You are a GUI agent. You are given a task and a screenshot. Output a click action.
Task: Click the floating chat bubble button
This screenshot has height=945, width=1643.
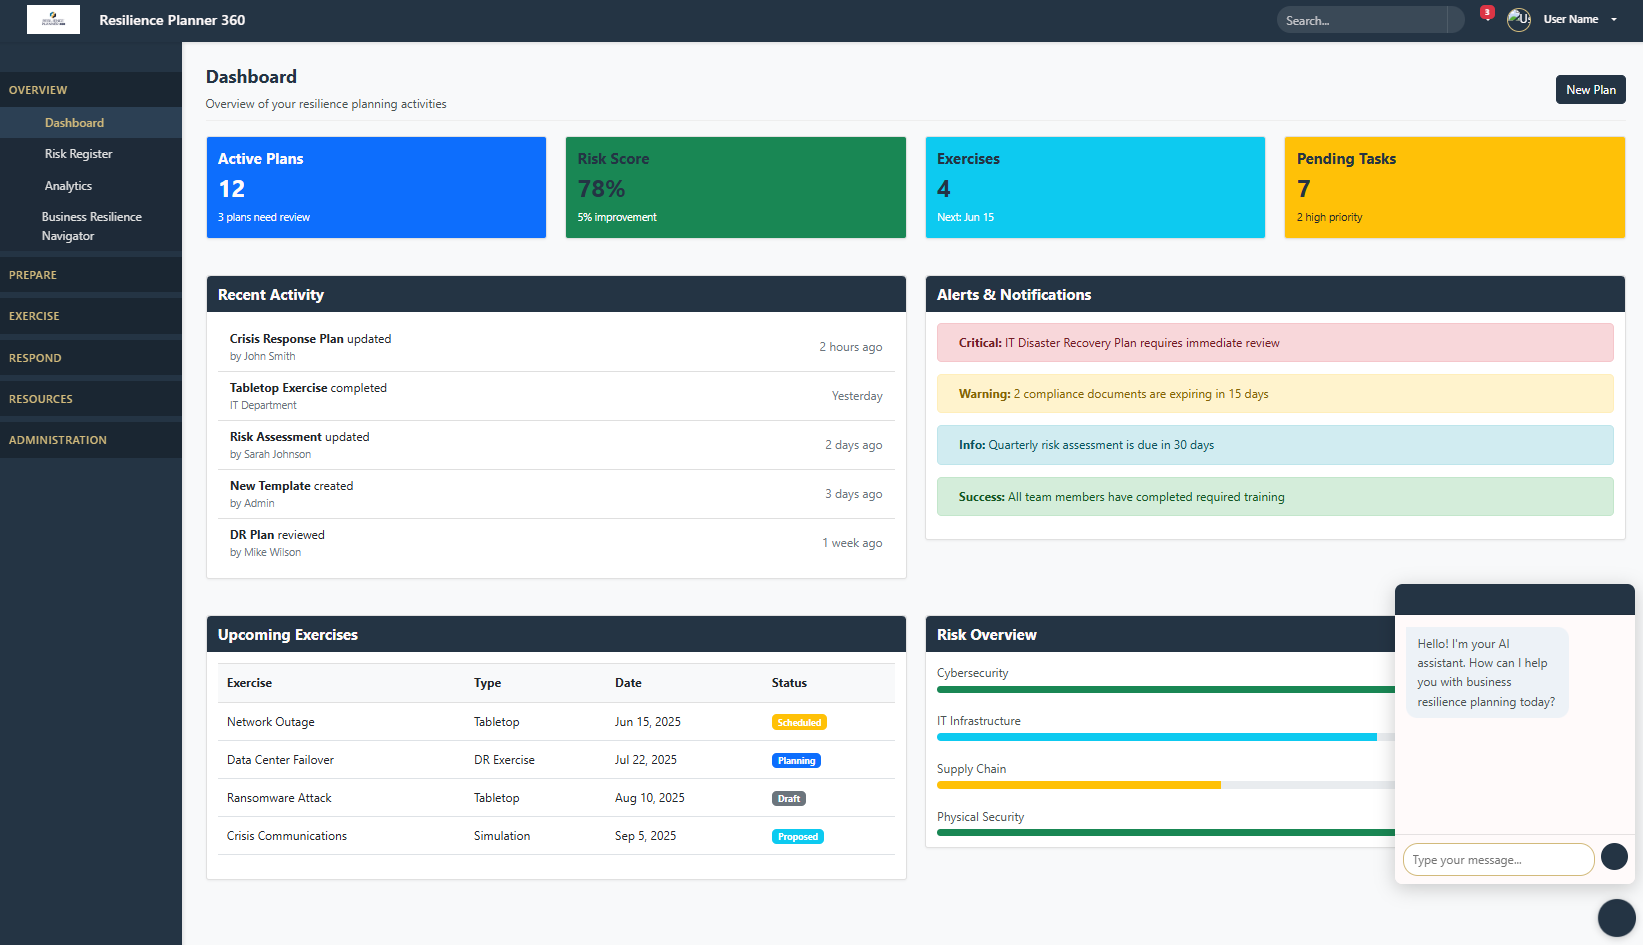[1617, 918]
